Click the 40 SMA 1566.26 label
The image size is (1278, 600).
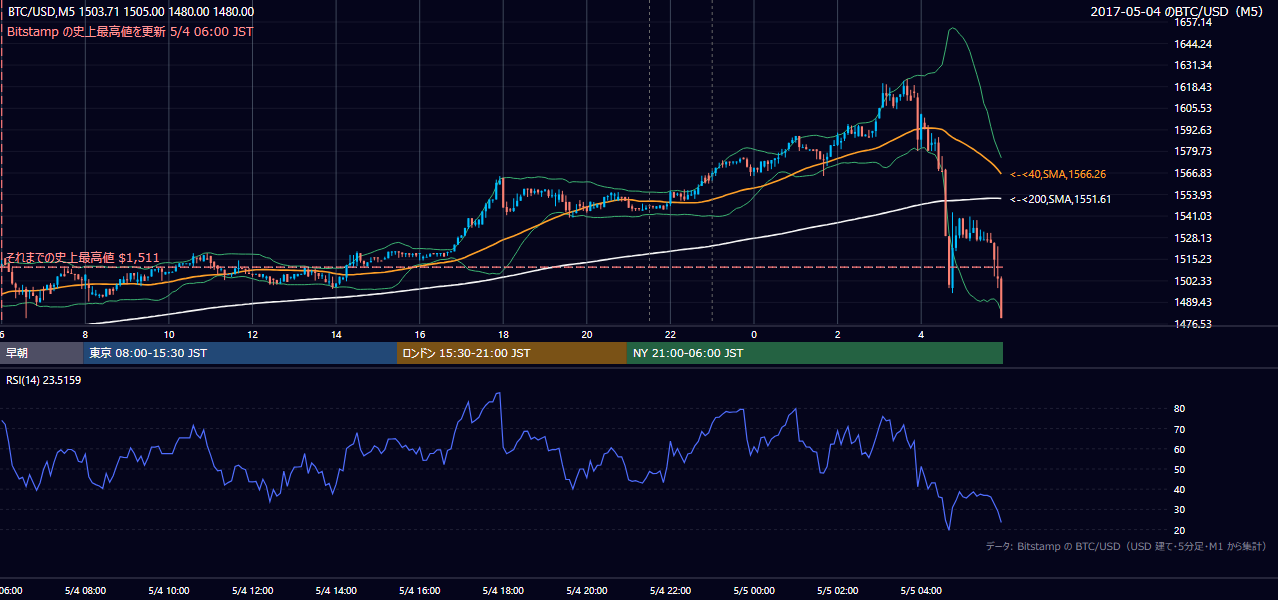coord(1058,174)
